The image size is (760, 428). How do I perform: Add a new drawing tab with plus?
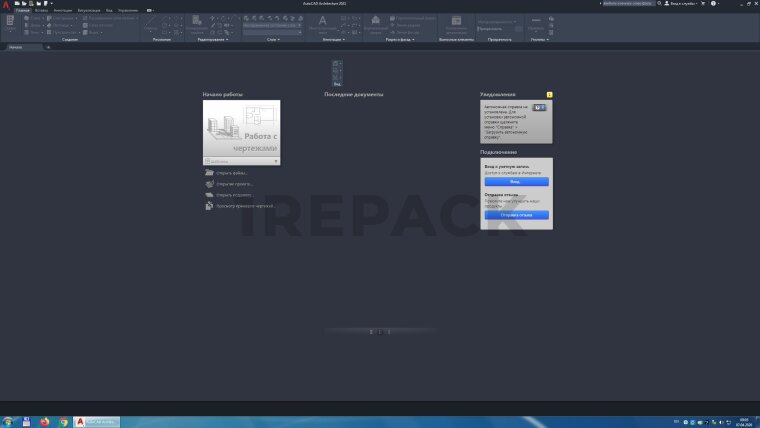point(49,47)
